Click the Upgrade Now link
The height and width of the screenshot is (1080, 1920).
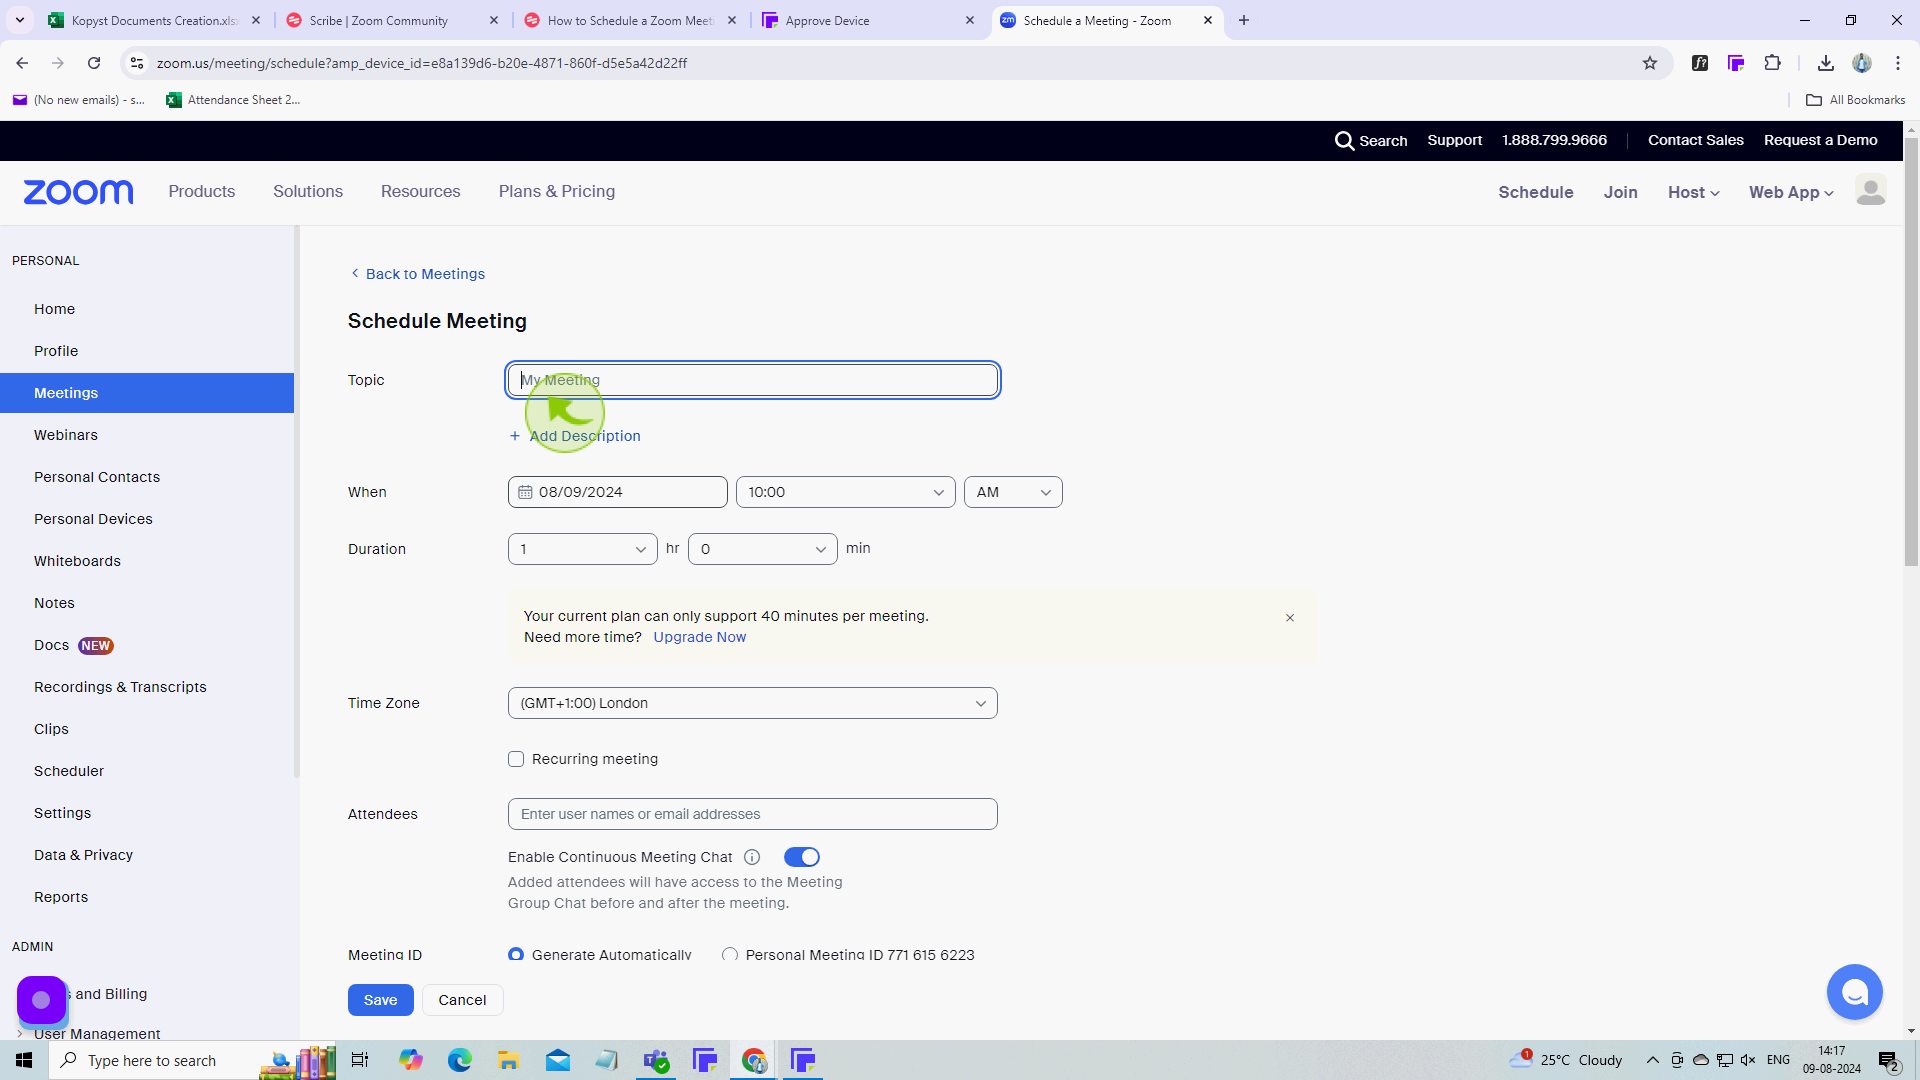(700, 637)
